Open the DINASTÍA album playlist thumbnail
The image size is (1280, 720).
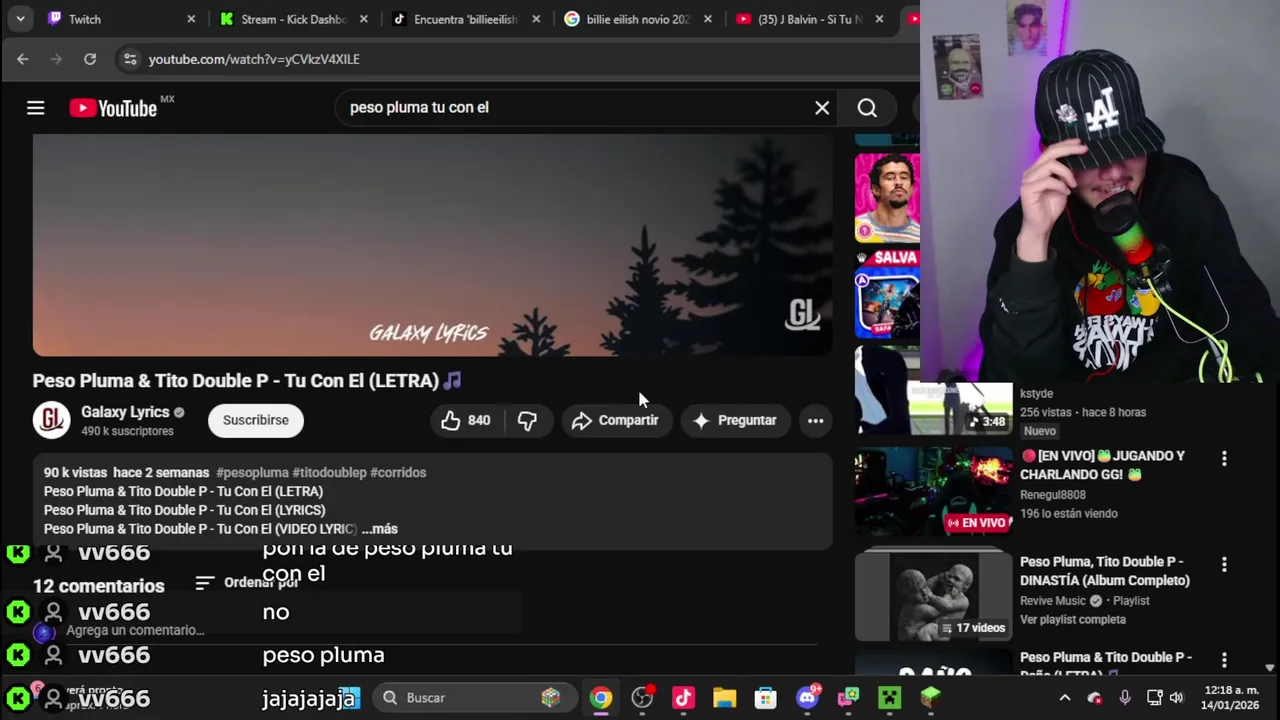coord(934,596)
